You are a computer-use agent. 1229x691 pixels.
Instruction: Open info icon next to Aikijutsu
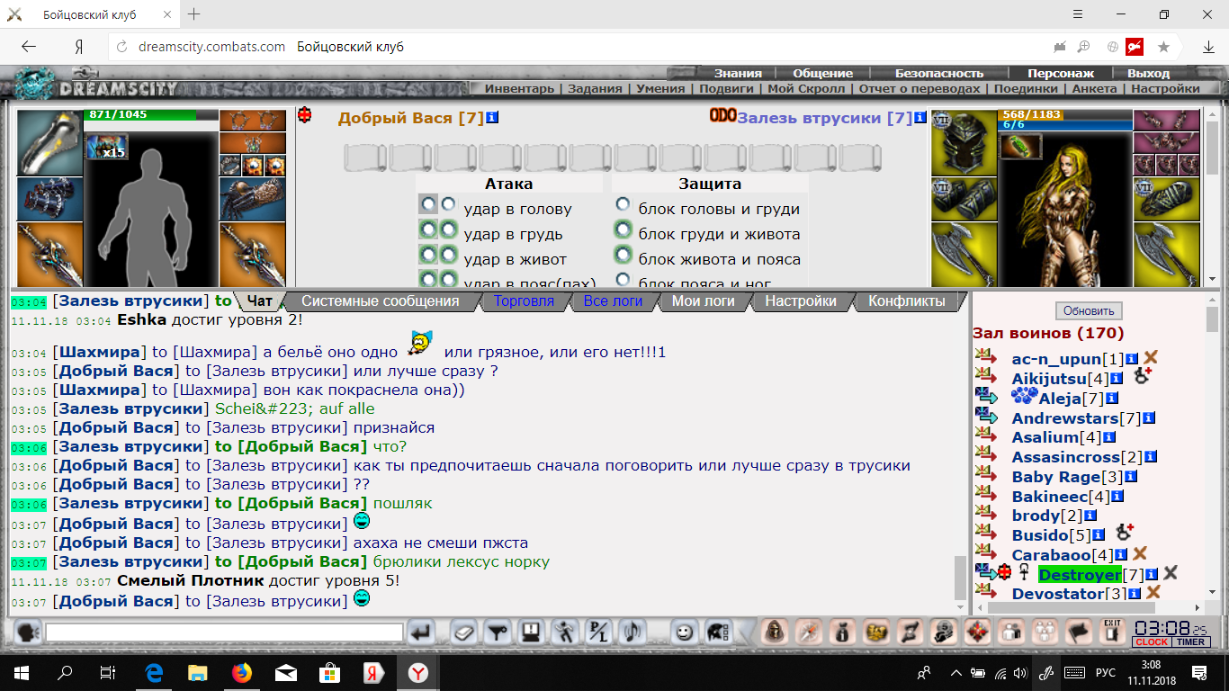point(1116,378)
